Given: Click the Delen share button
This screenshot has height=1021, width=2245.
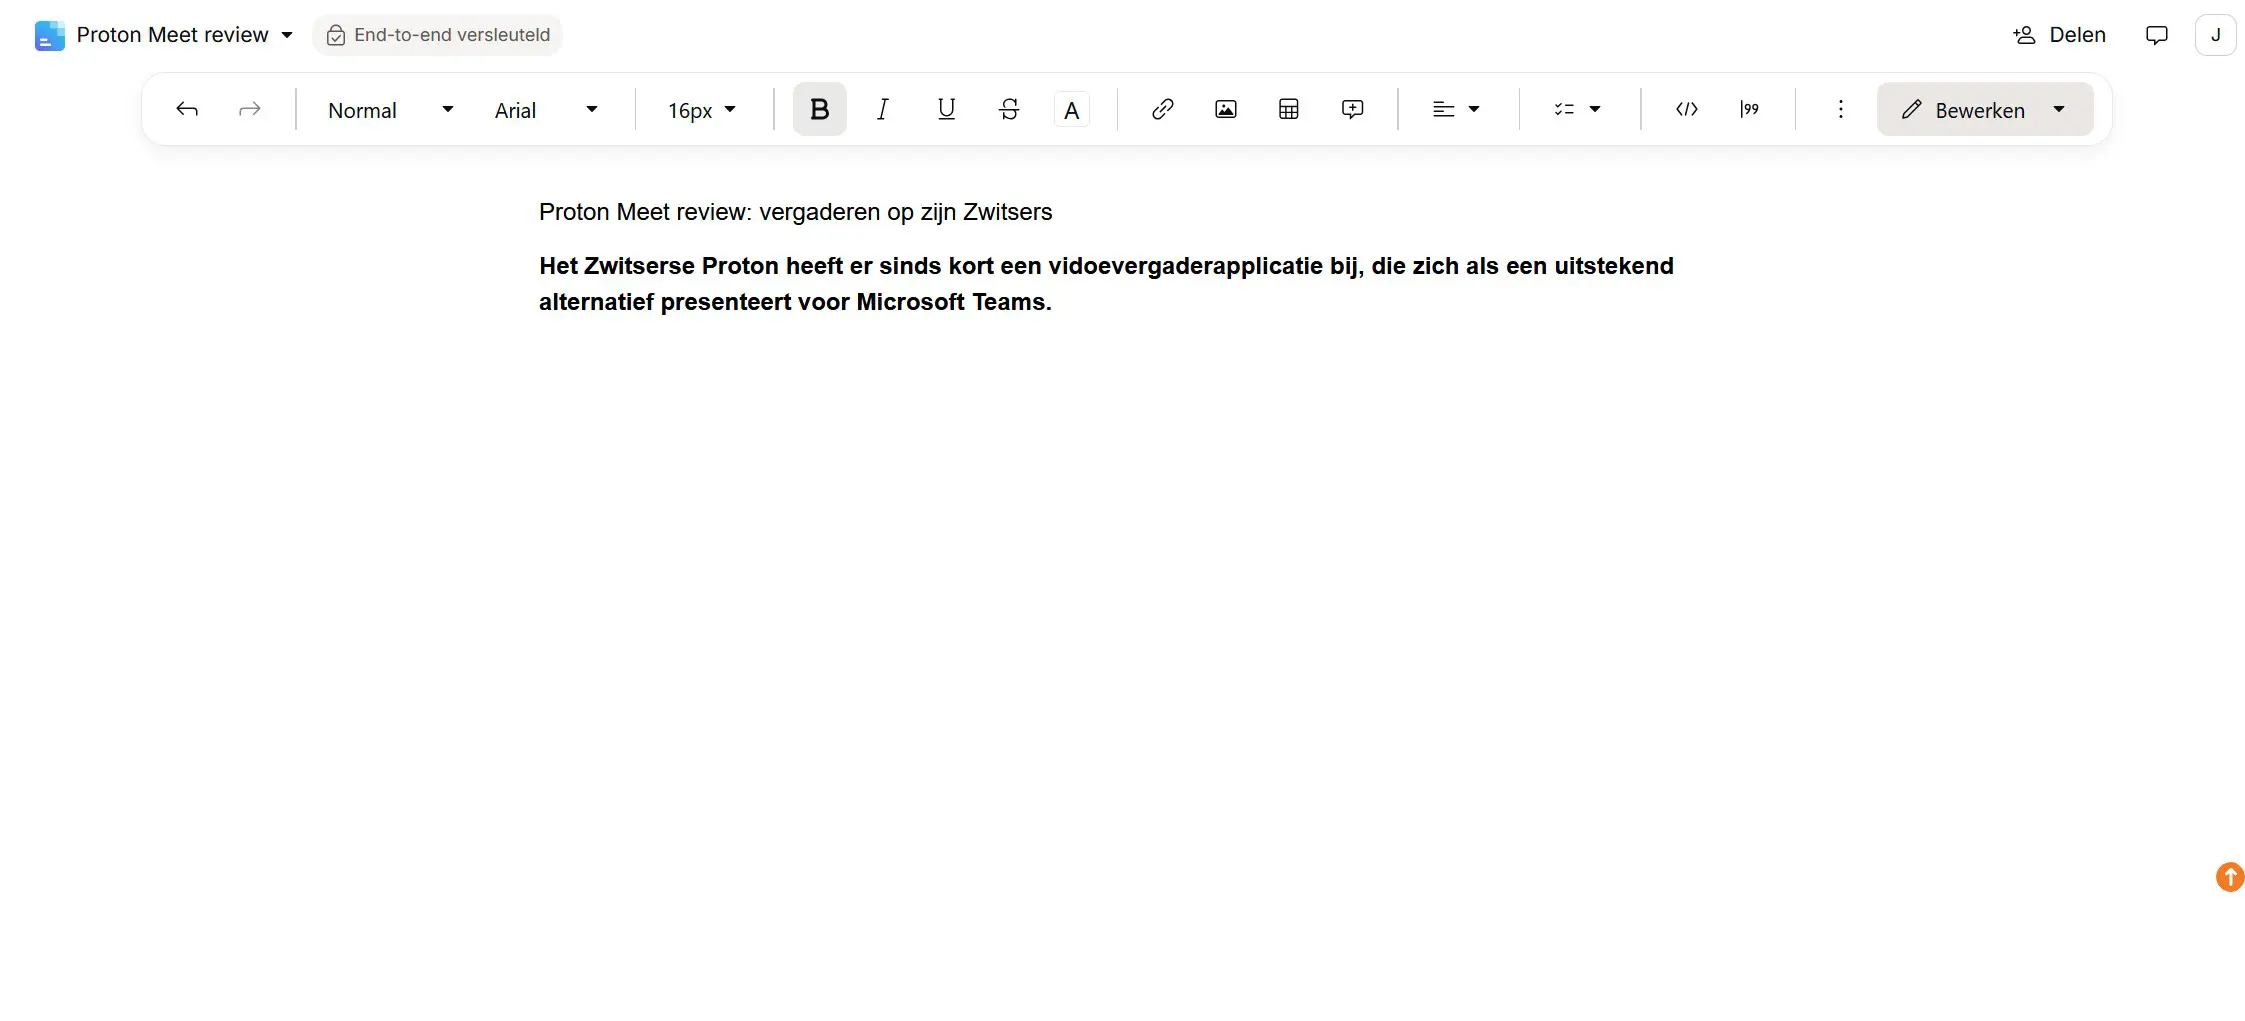Looking at the screenshot, I should pos(2059,35).
